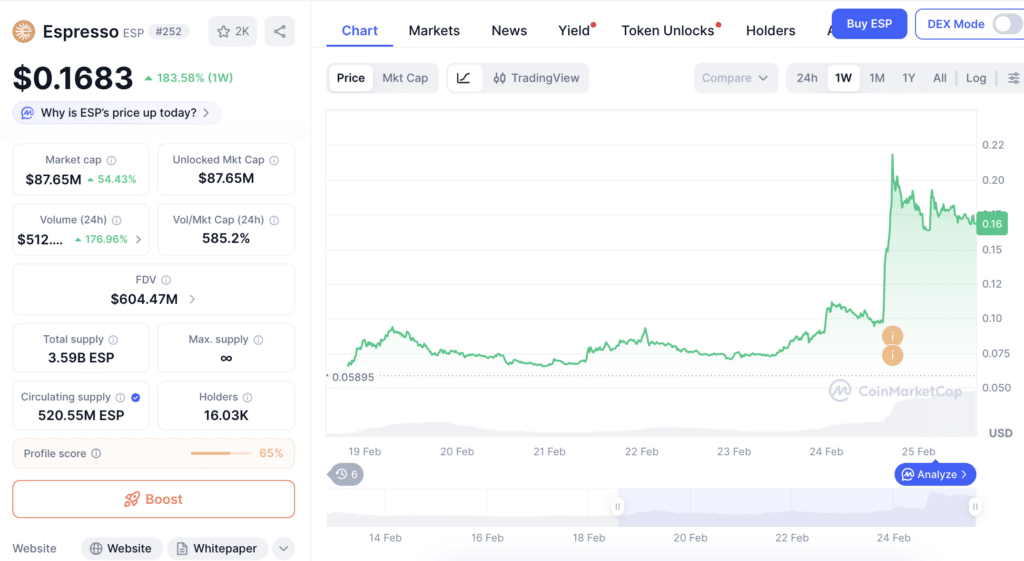Click the Espresso coin logo icon

point(24,31)
